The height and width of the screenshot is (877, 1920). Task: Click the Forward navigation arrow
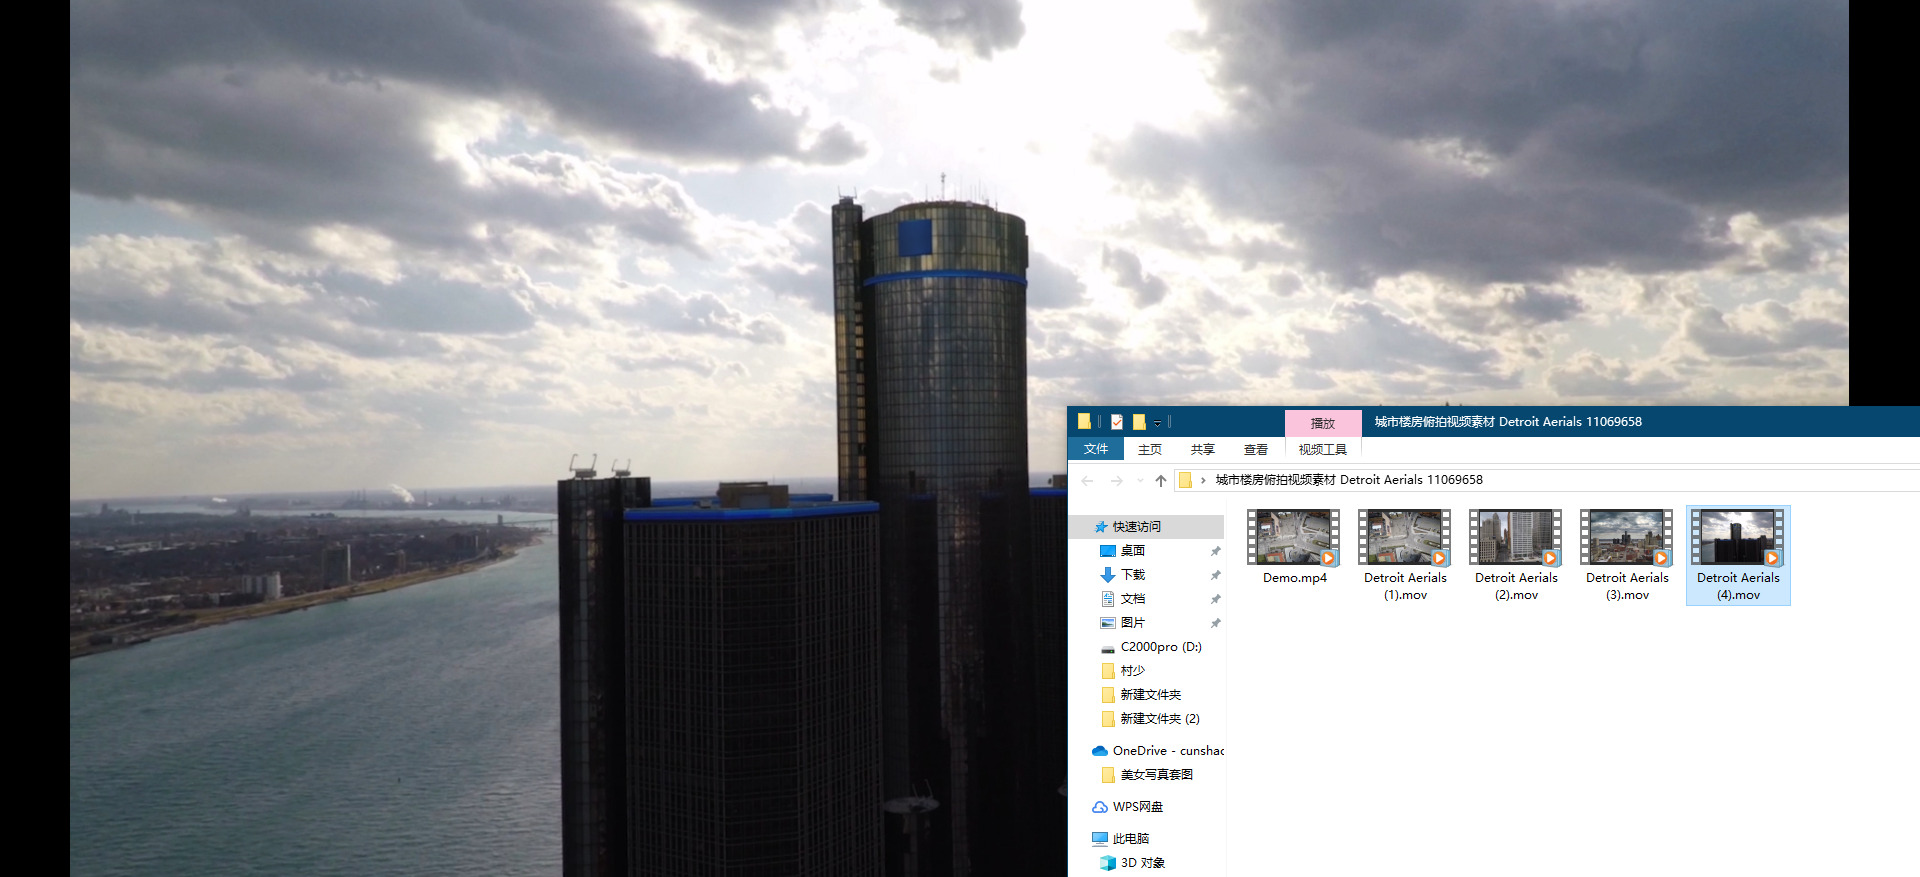[x=1116, y=481]
